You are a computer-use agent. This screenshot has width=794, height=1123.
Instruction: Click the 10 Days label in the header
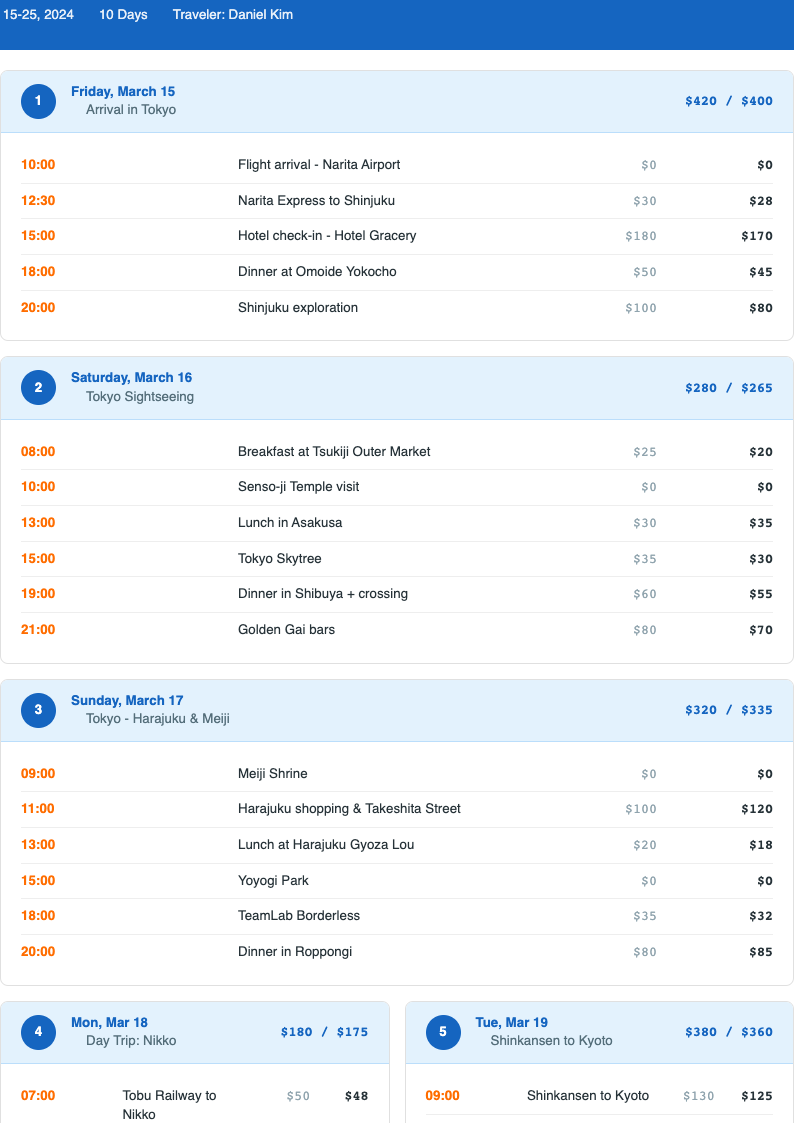(x=122, y=14)
